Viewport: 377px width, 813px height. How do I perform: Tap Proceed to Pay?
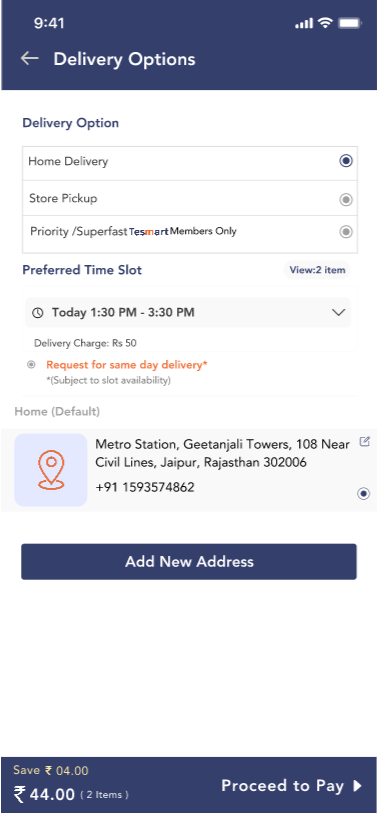tap(283, 786)
